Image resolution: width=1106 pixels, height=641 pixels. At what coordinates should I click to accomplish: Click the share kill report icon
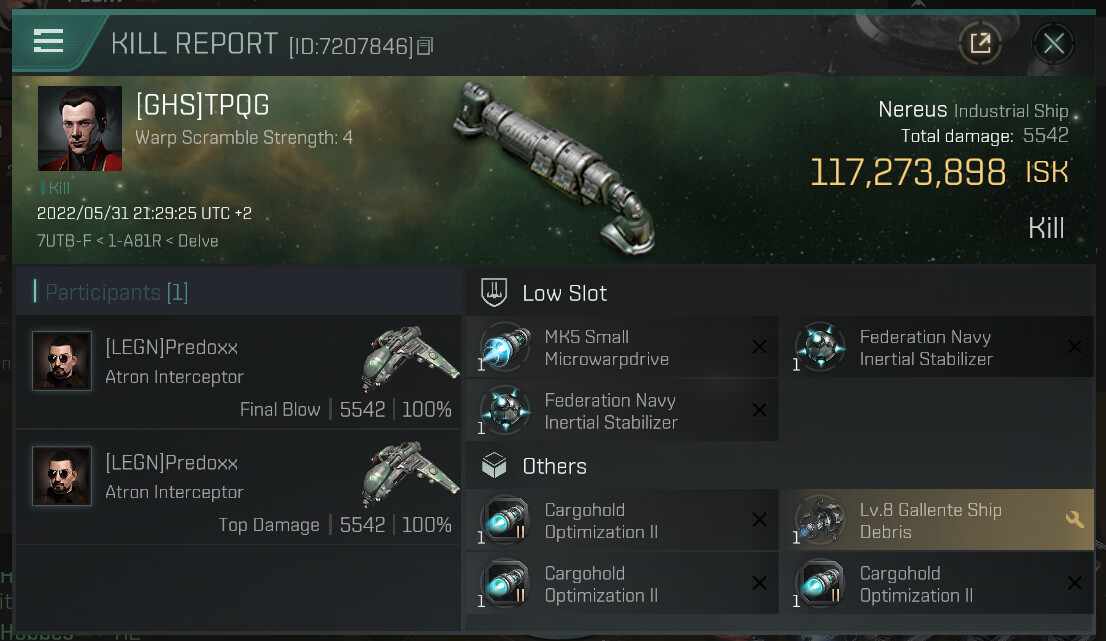(x=980, y=43)
